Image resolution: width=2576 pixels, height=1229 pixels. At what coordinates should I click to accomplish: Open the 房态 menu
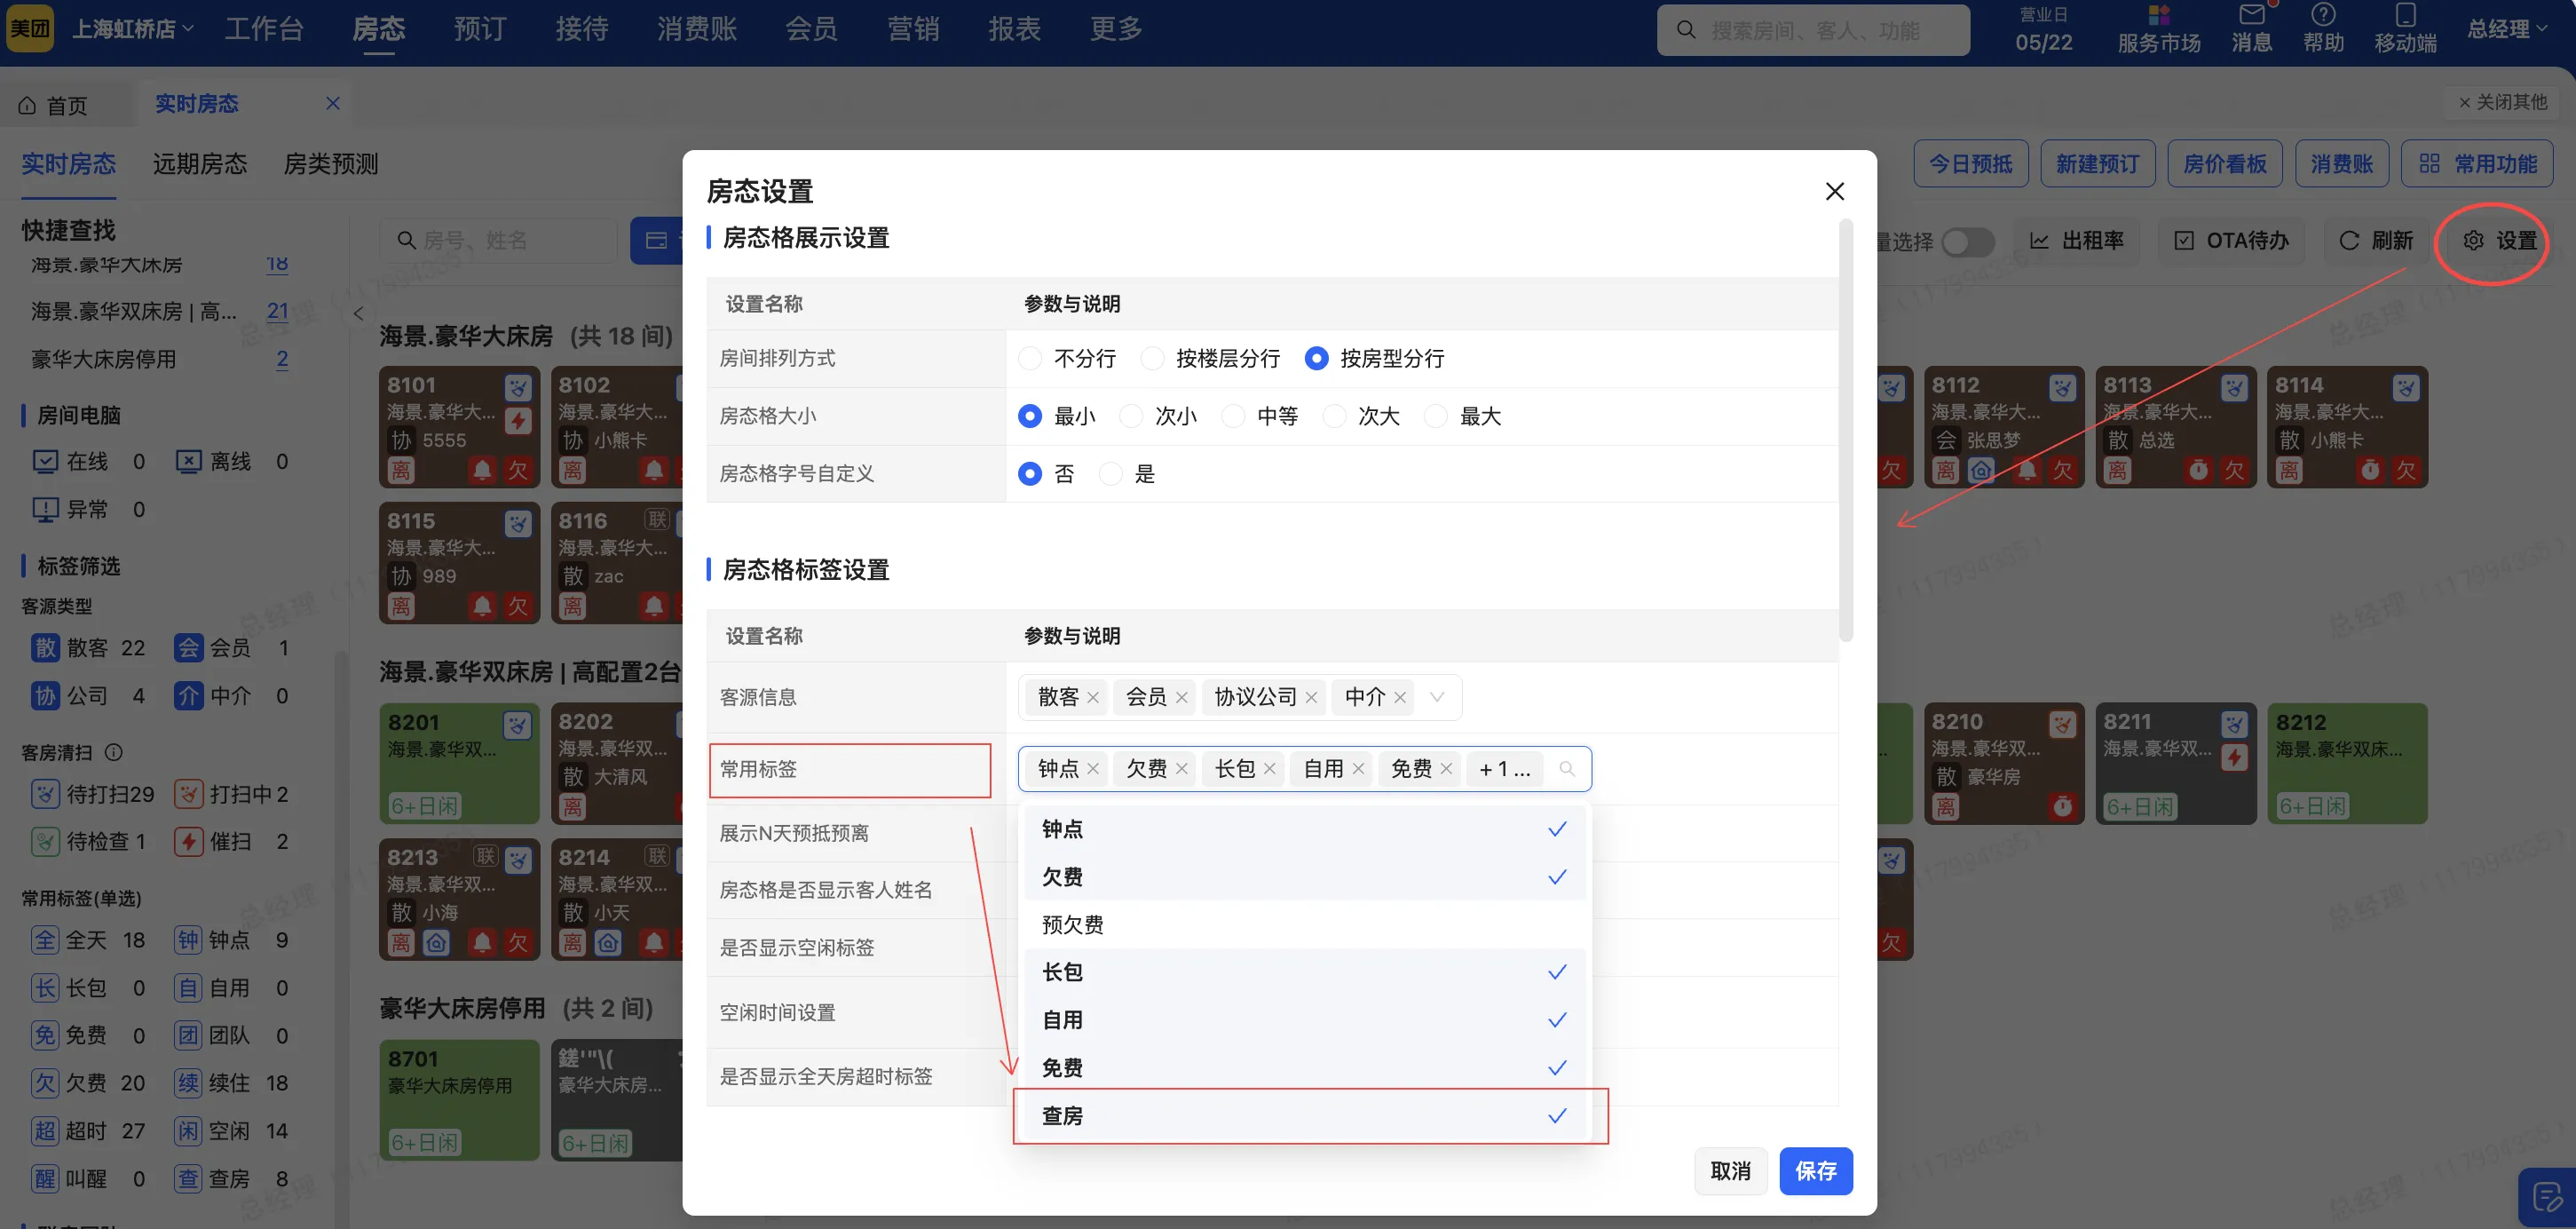coord(378,29)
